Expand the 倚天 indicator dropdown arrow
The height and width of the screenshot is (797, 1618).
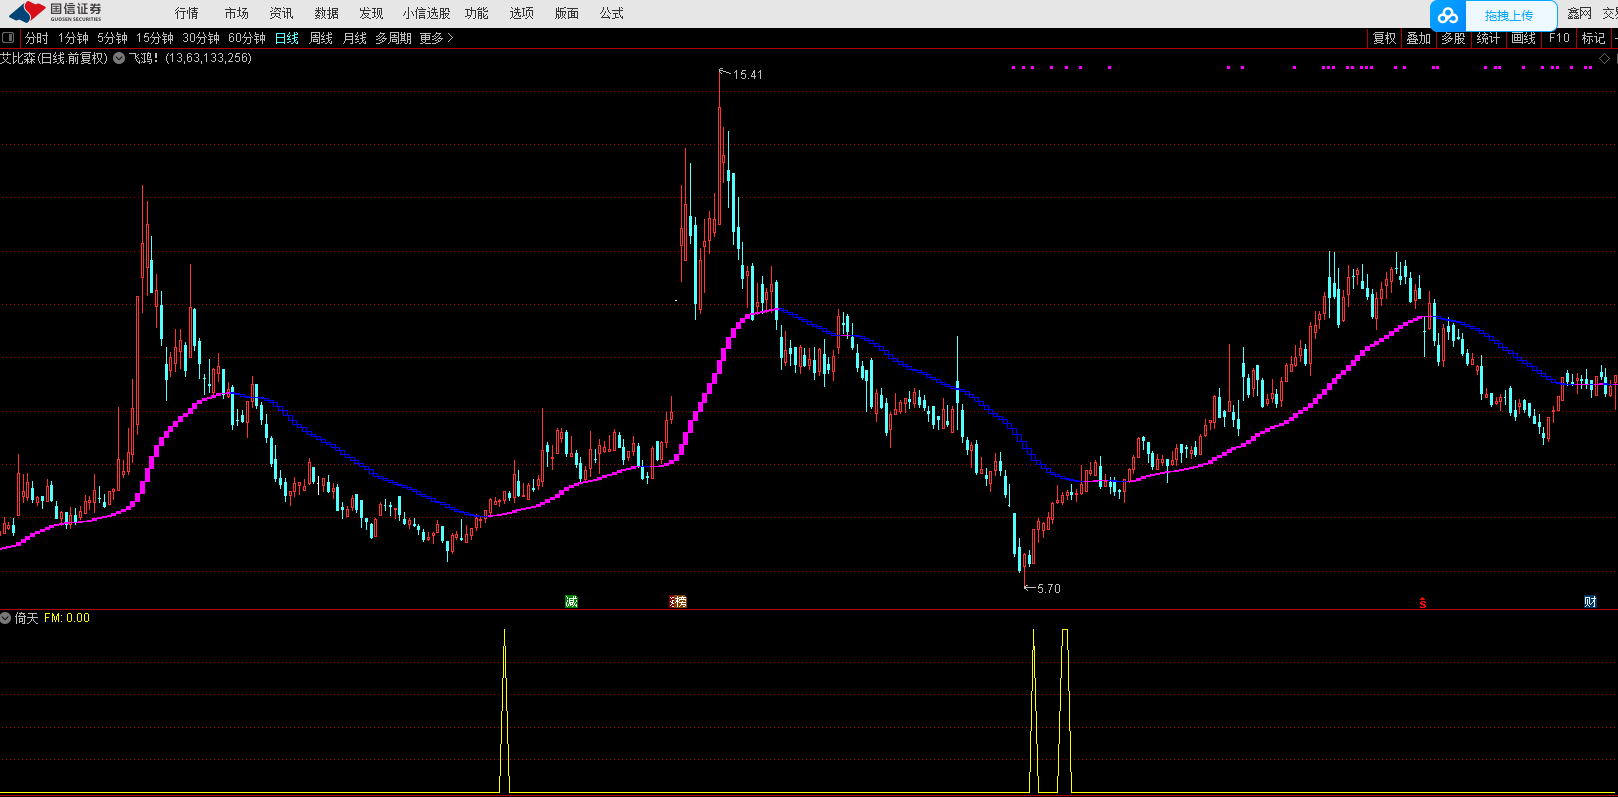[x=6, y=618]
